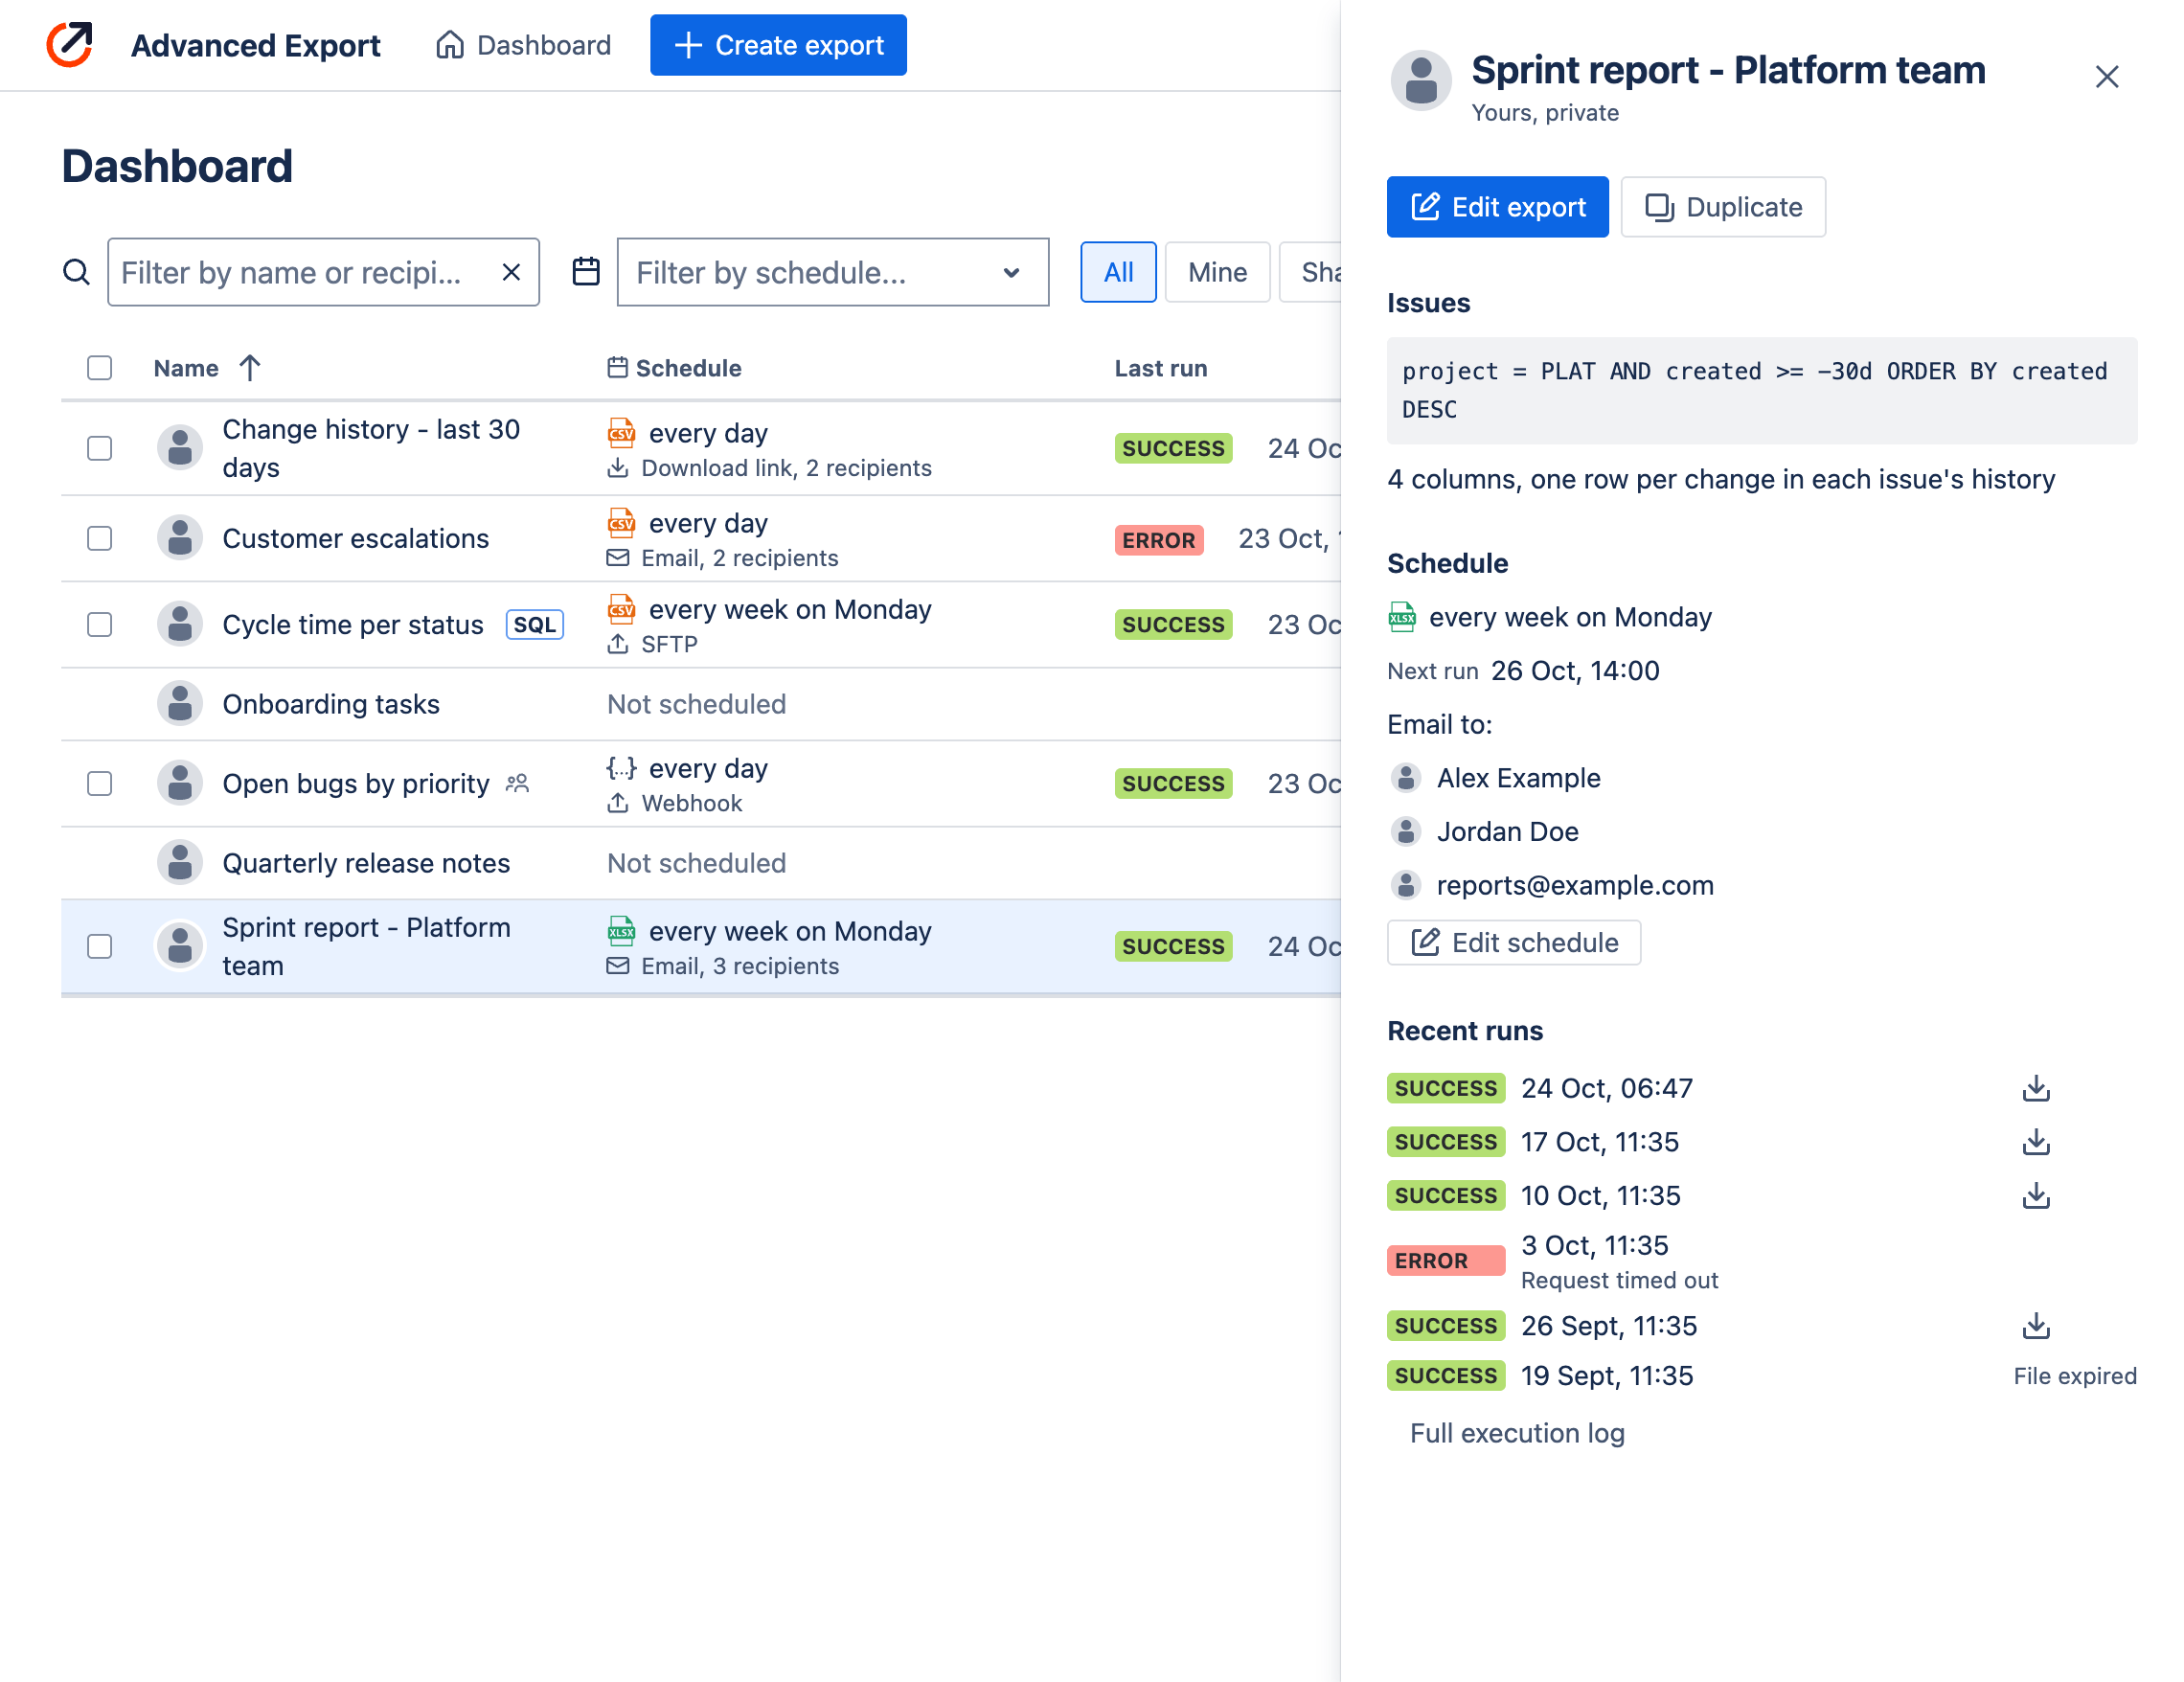This screenshot has height=1682, width=2184.
Task: Open Dashboard in the top navigation
Action: tap(523, 45)
